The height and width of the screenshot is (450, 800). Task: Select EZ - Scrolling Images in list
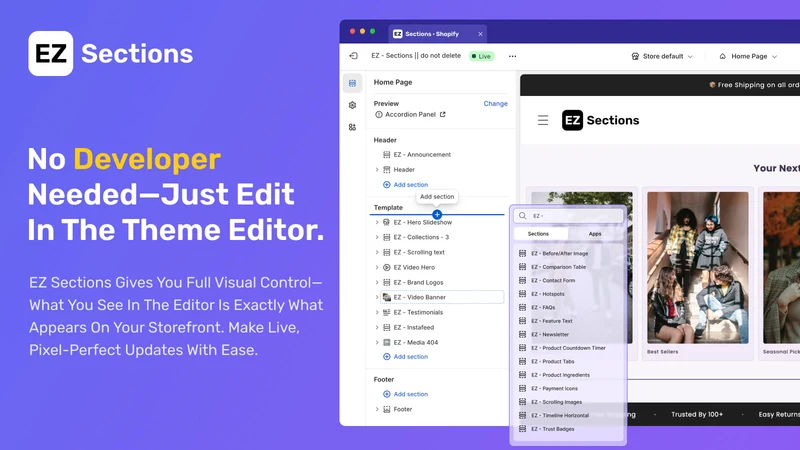point(556,402)
